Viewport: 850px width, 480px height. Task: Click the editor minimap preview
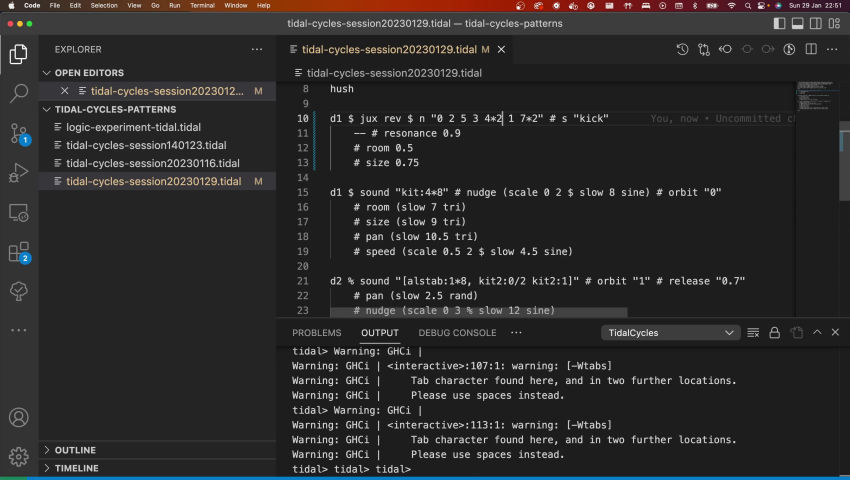(817, 98)
